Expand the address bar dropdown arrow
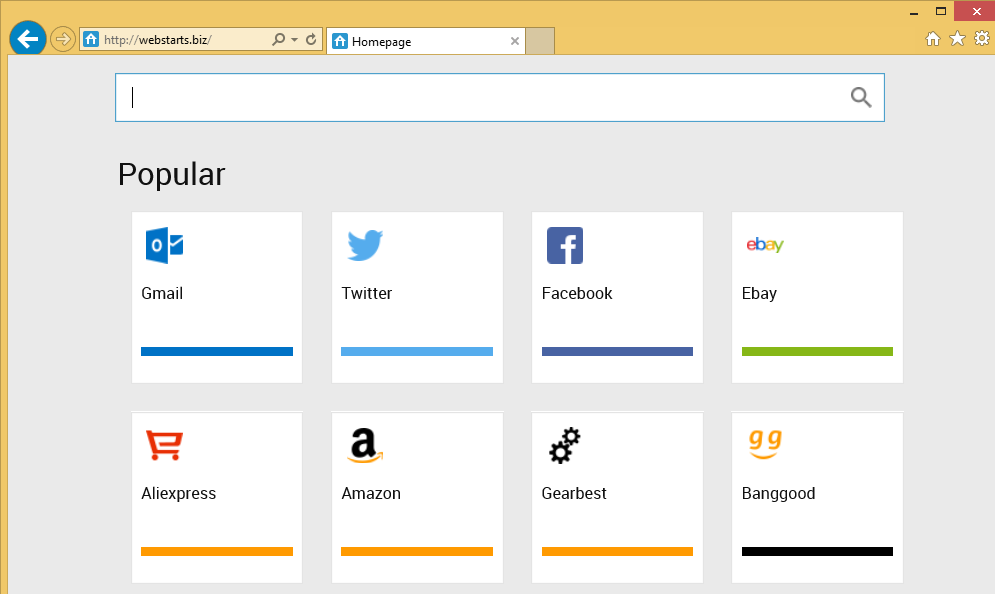 [294, 40]
